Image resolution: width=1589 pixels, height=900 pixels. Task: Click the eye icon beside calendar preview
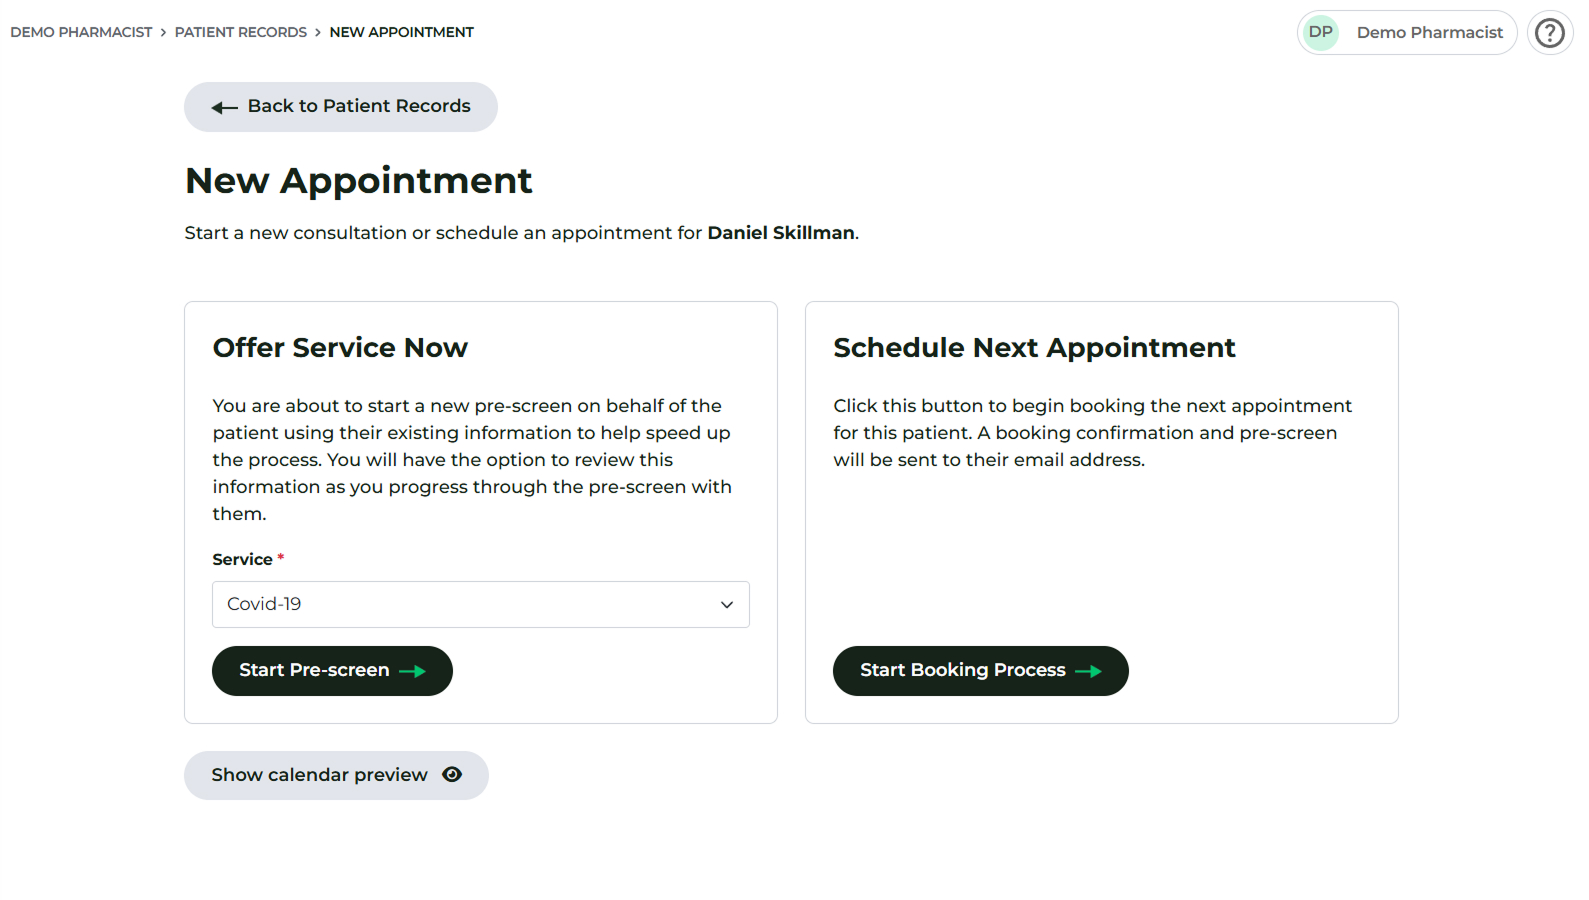[x=452, y=775]
